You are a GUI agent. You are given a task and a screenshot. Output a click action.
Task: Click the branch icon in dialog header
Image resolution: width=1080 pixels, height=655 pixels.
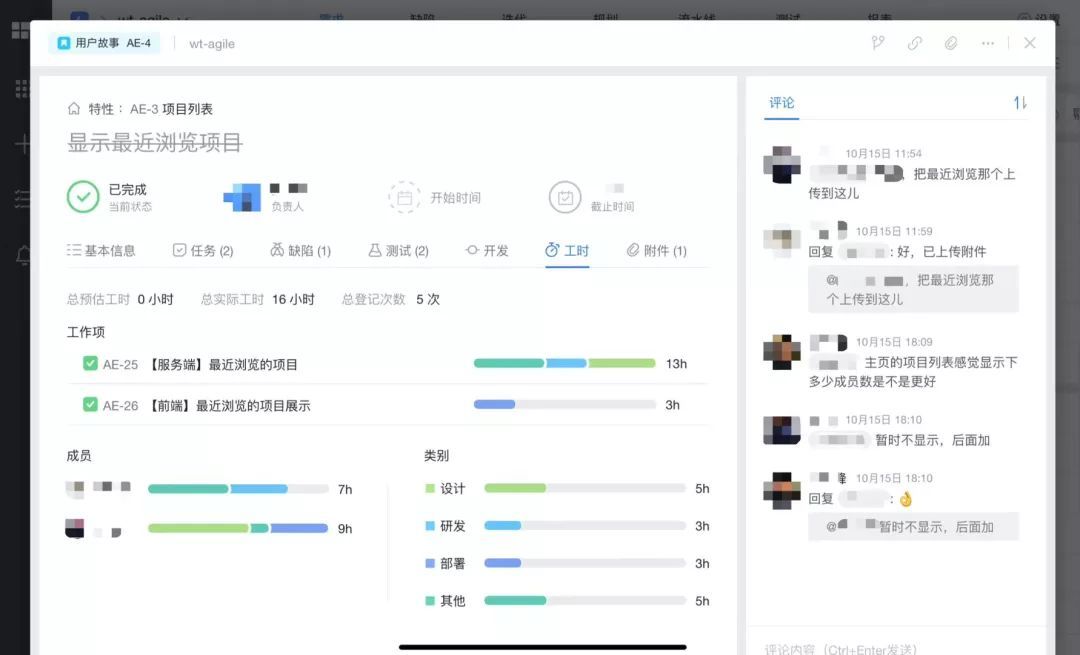click(x=878, y=43)
